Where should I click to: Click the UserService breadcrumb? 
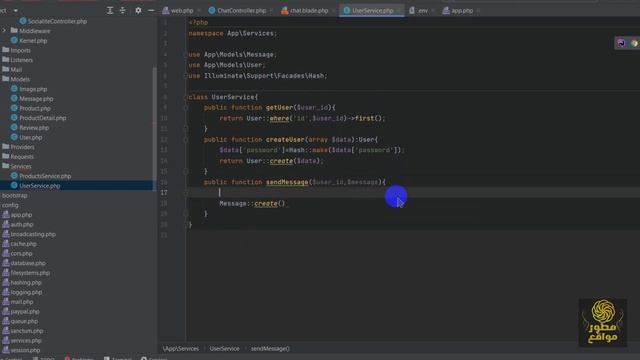tap(224, 349)
